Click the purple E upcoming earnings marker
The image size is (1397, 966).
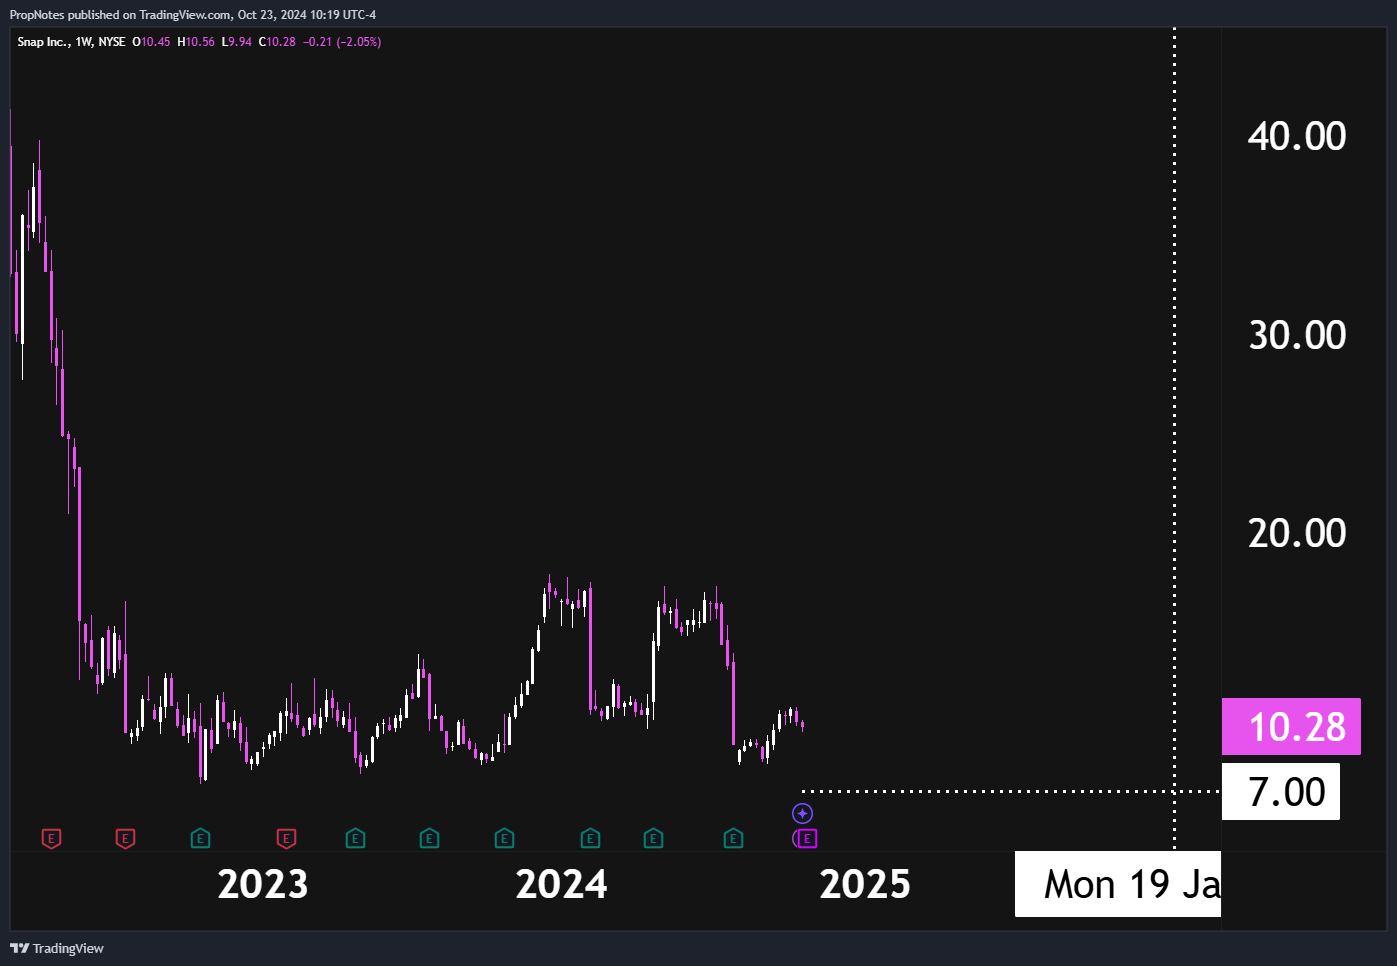(x=807, y=838)
